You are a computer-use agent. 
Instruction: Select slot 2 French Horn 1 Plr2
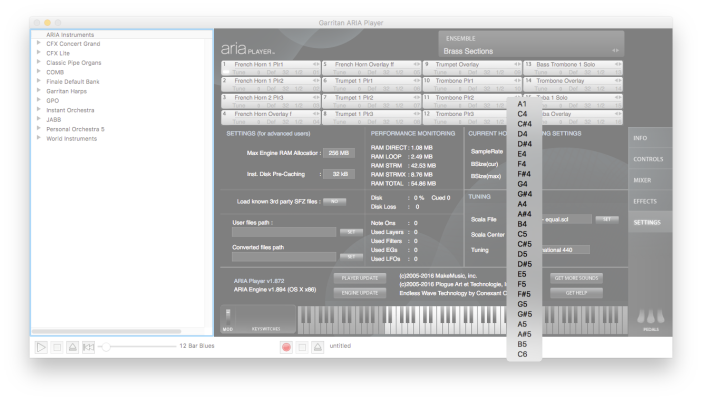271,84
